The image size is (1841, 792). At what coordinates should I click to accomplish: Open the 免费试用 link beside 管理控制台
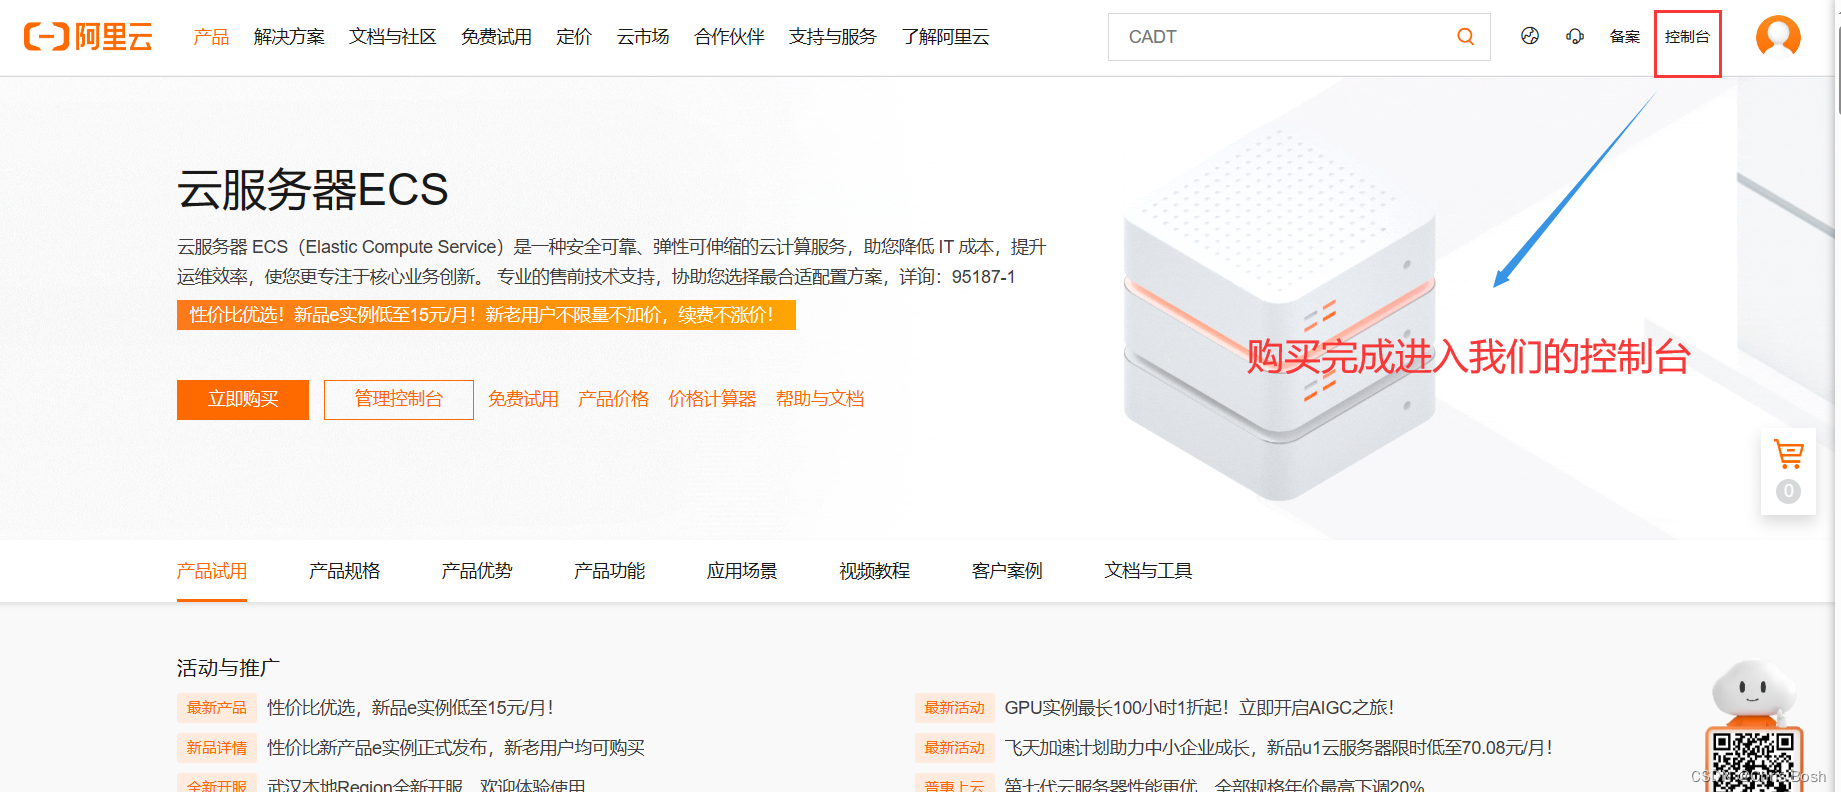[x=523, y=399]
